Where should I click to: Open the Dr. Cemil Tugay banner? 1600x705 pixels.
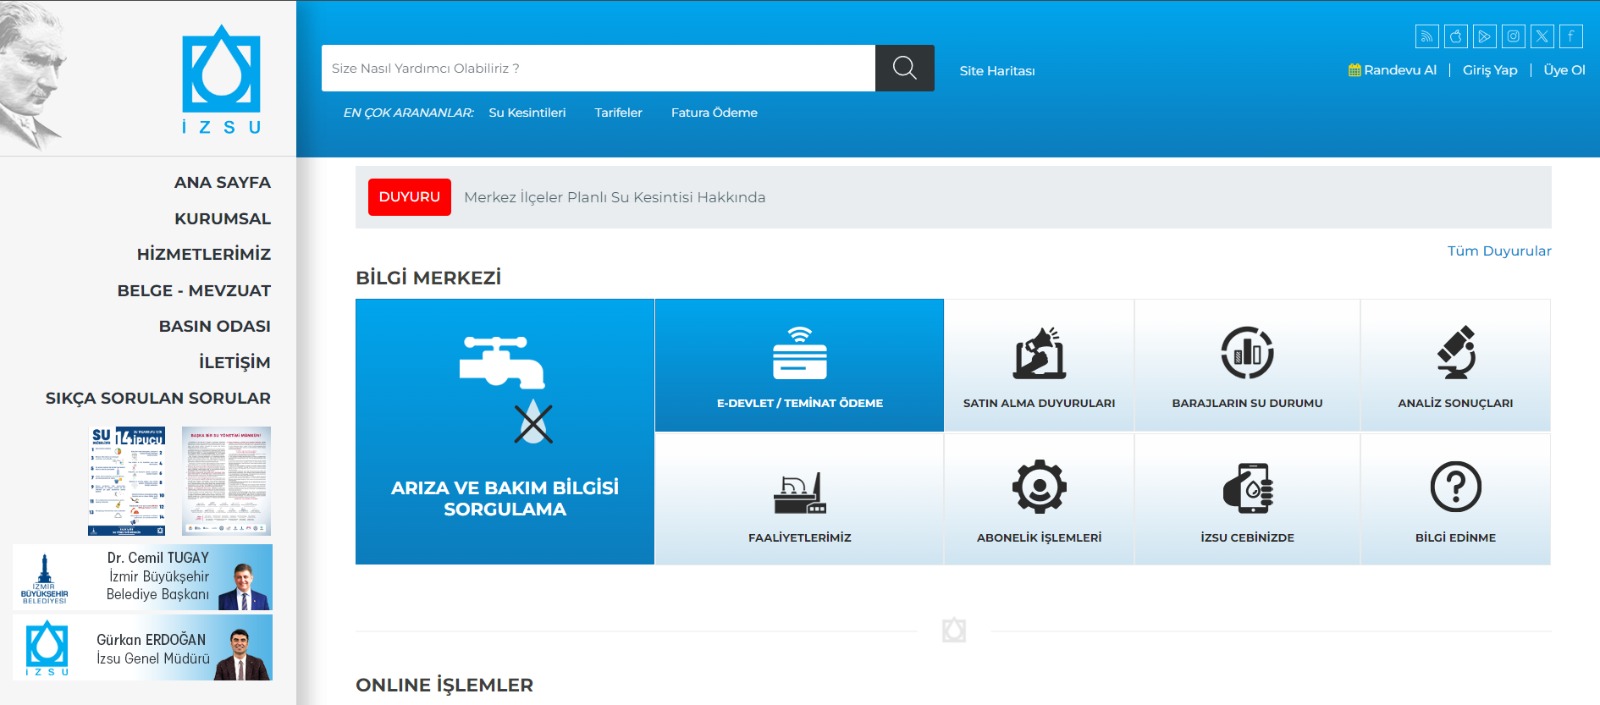coord(143,577)
